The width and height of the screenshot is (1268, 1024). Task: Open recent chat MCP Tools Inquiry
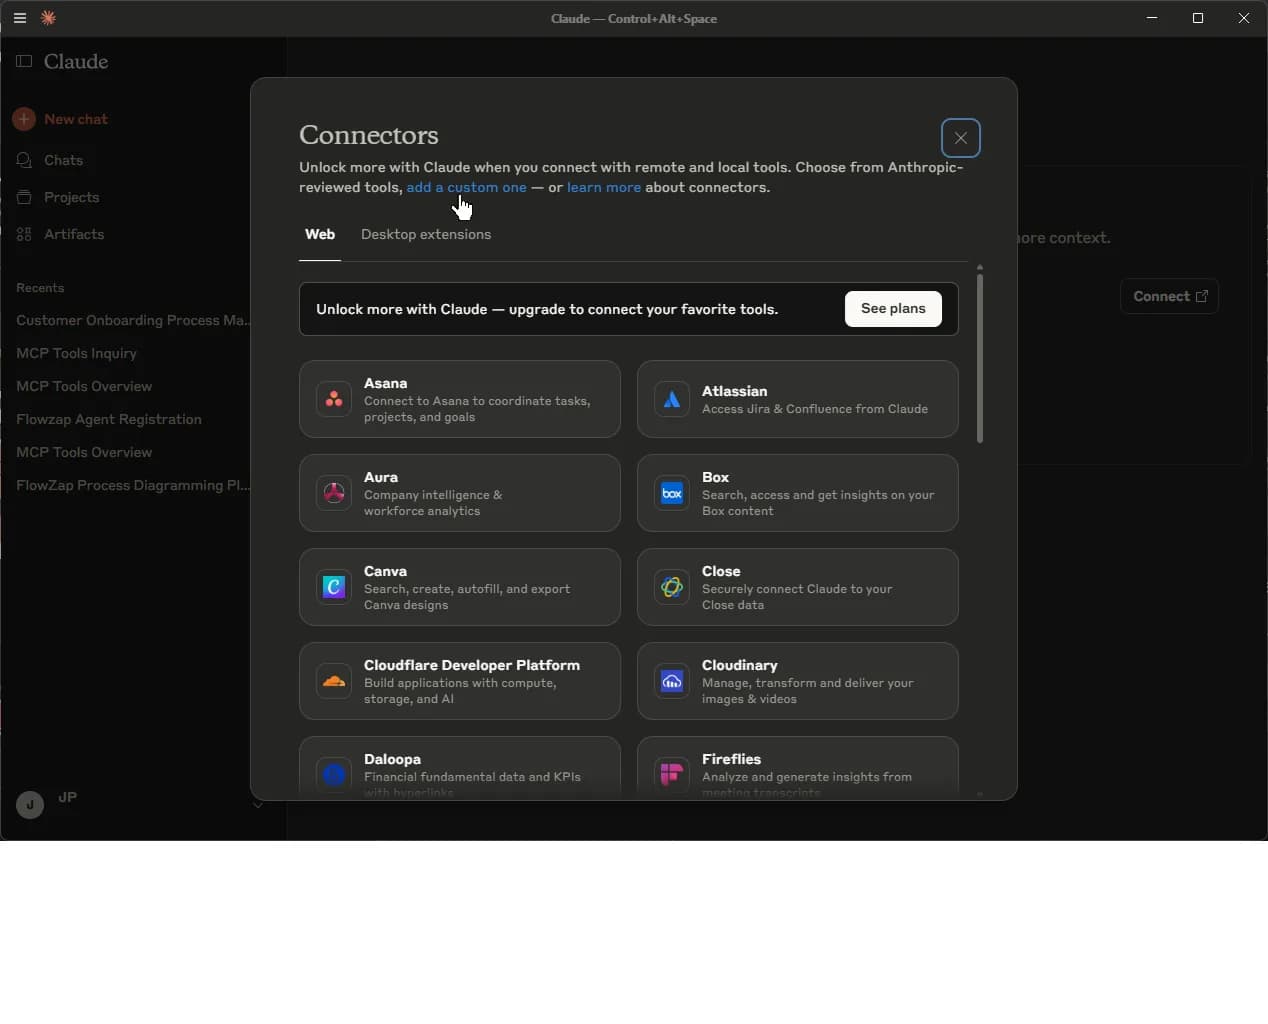pos(76,353)
